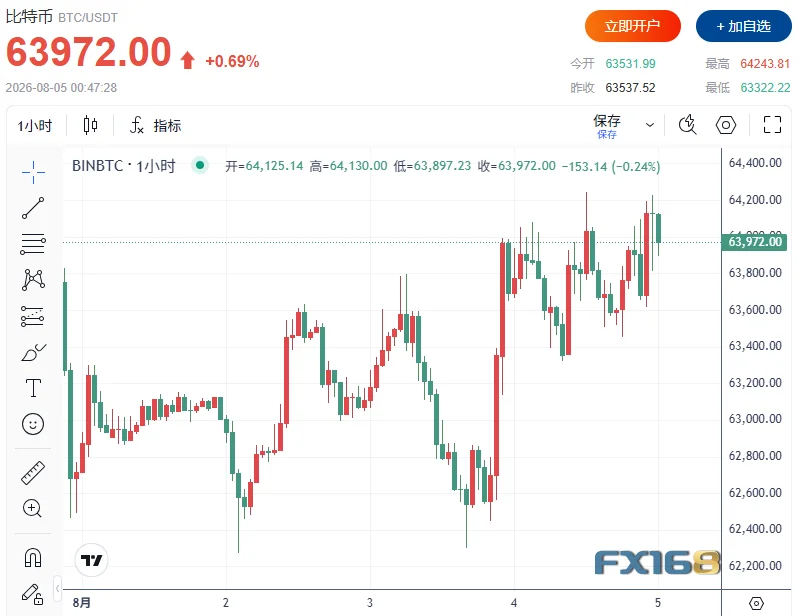Click the 加自选 add to watchlist button
Viewport: 799px width, 616px height.
pos(743,26)
